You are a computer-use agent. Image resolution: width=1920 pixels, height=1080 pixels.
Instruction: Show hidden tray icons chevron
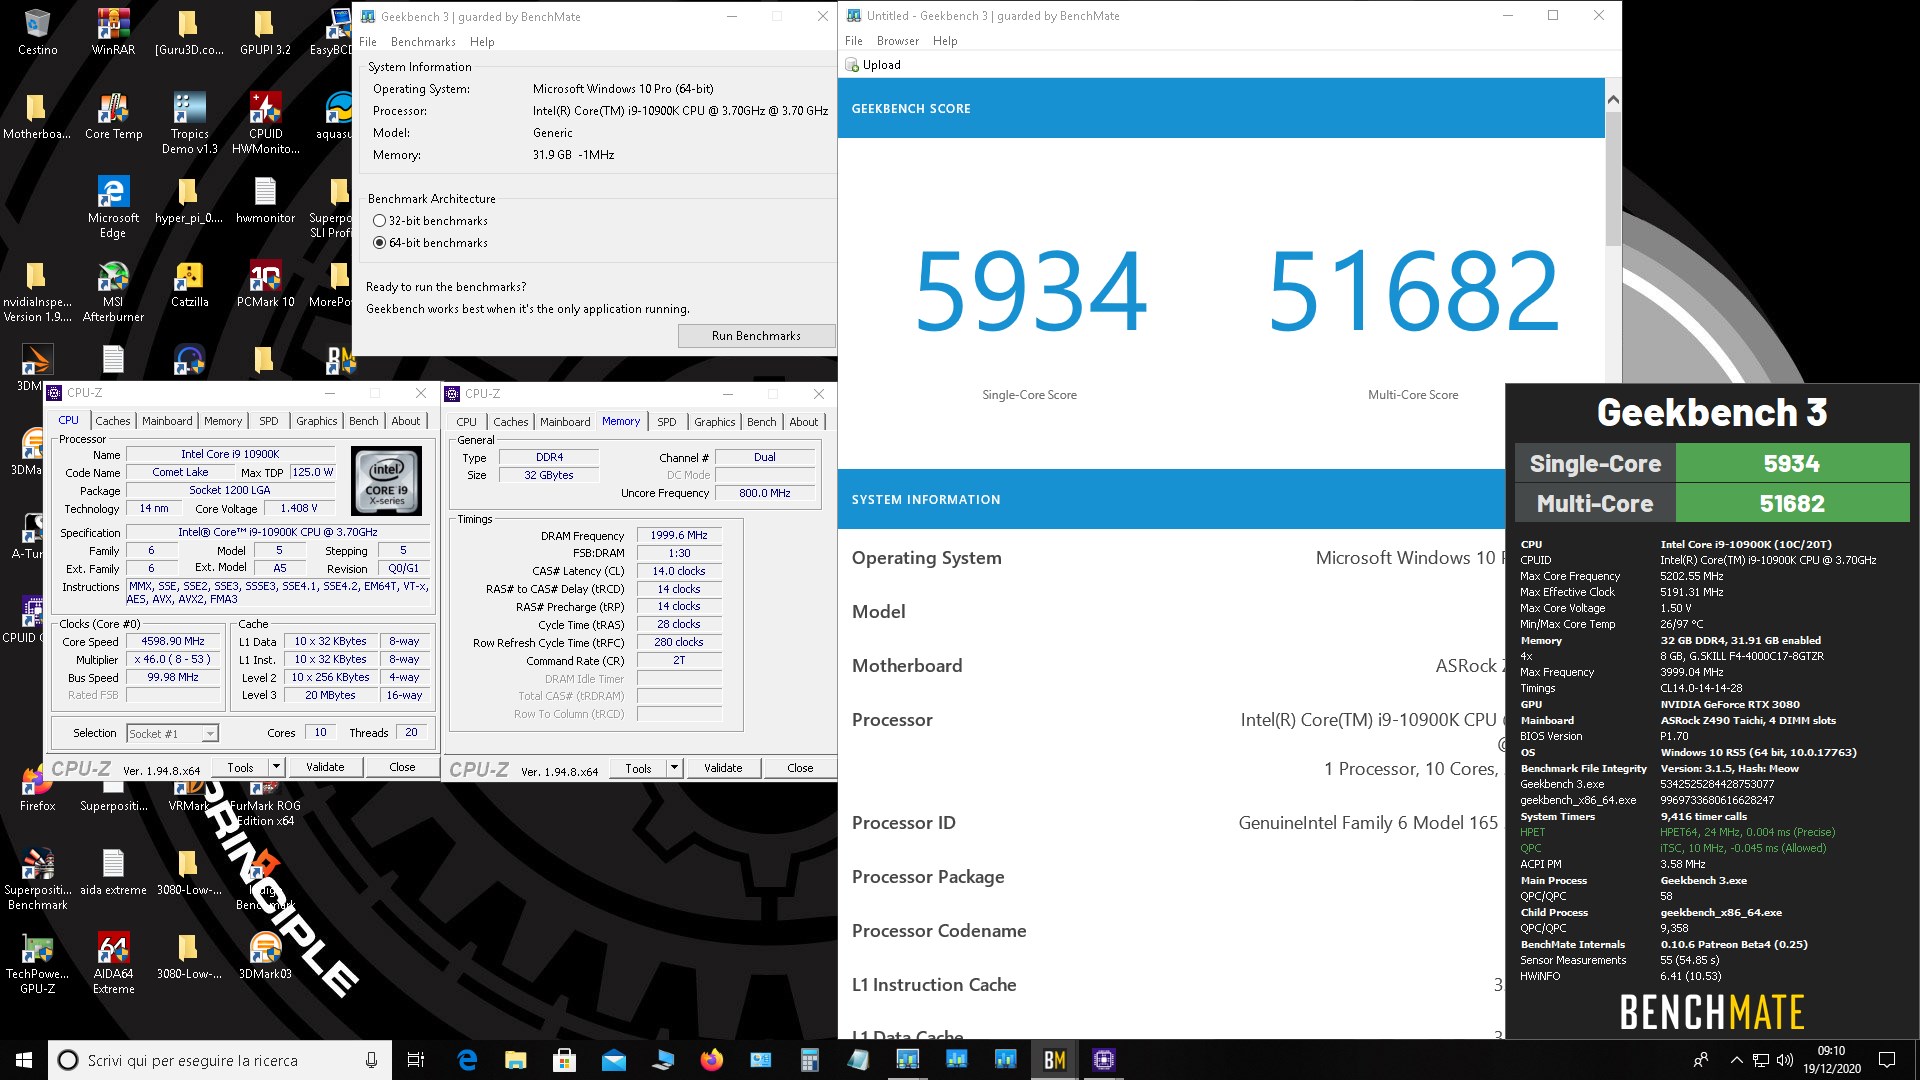coord(1736,1060)
